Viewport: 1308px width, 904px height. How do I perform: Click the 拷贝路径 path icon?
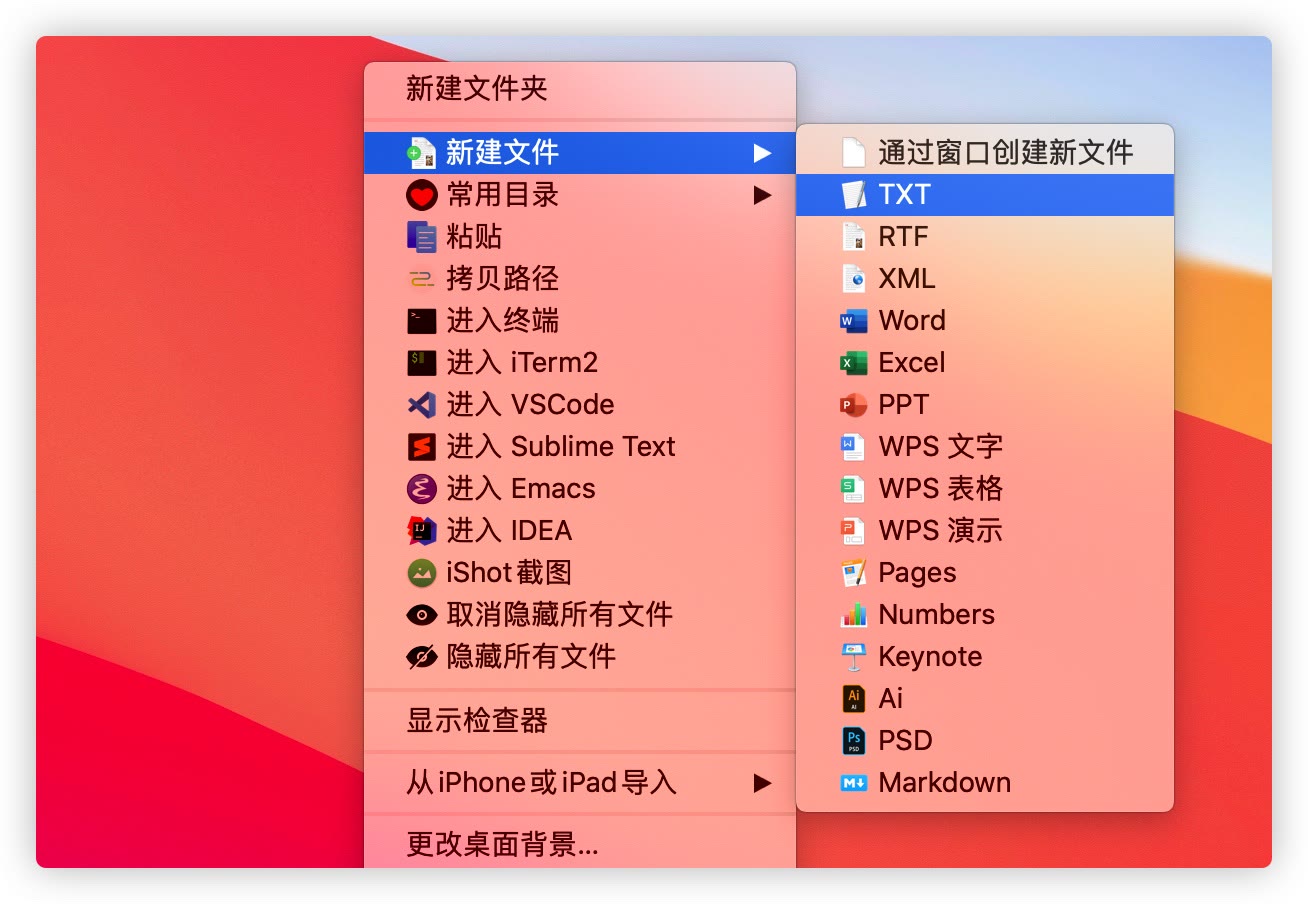point(421,279)
